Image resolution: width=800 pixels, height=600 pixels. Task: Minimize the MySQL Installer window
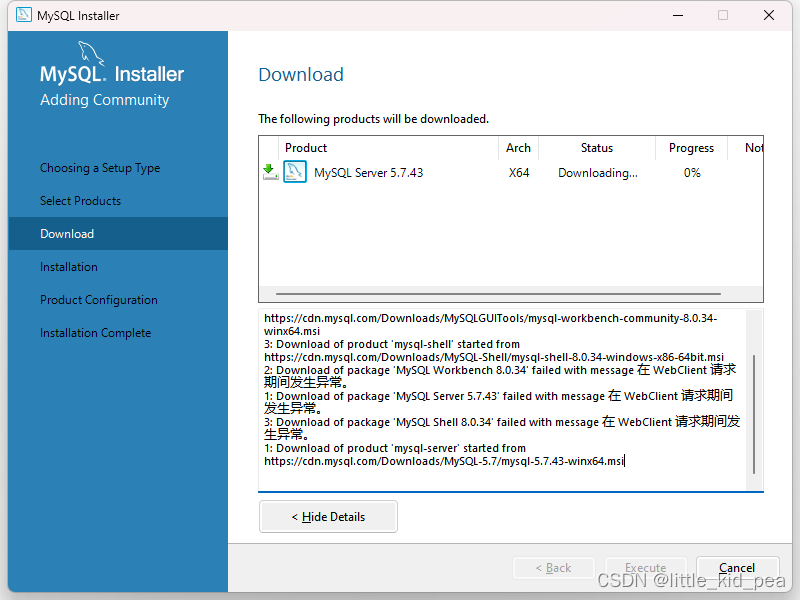(678, 15)
